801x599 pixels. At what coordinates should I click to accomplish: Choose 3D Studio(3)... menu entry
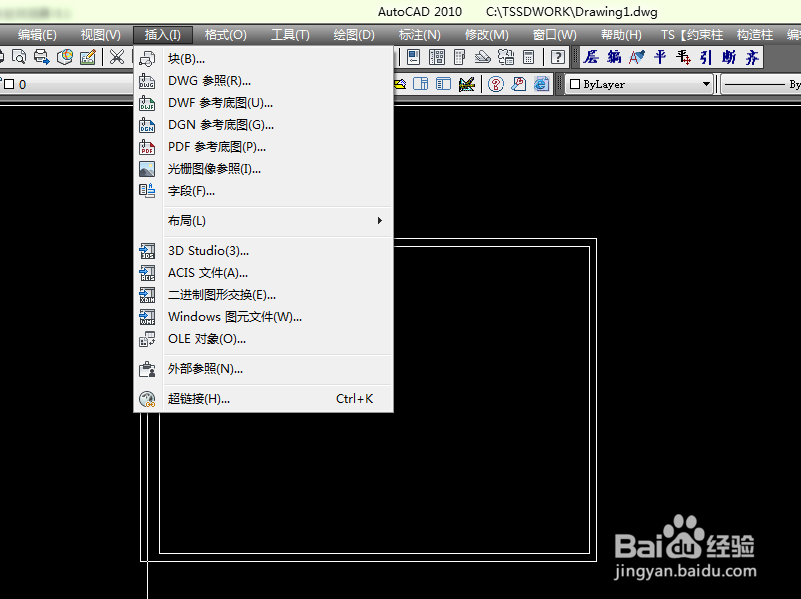pos(264,251)
